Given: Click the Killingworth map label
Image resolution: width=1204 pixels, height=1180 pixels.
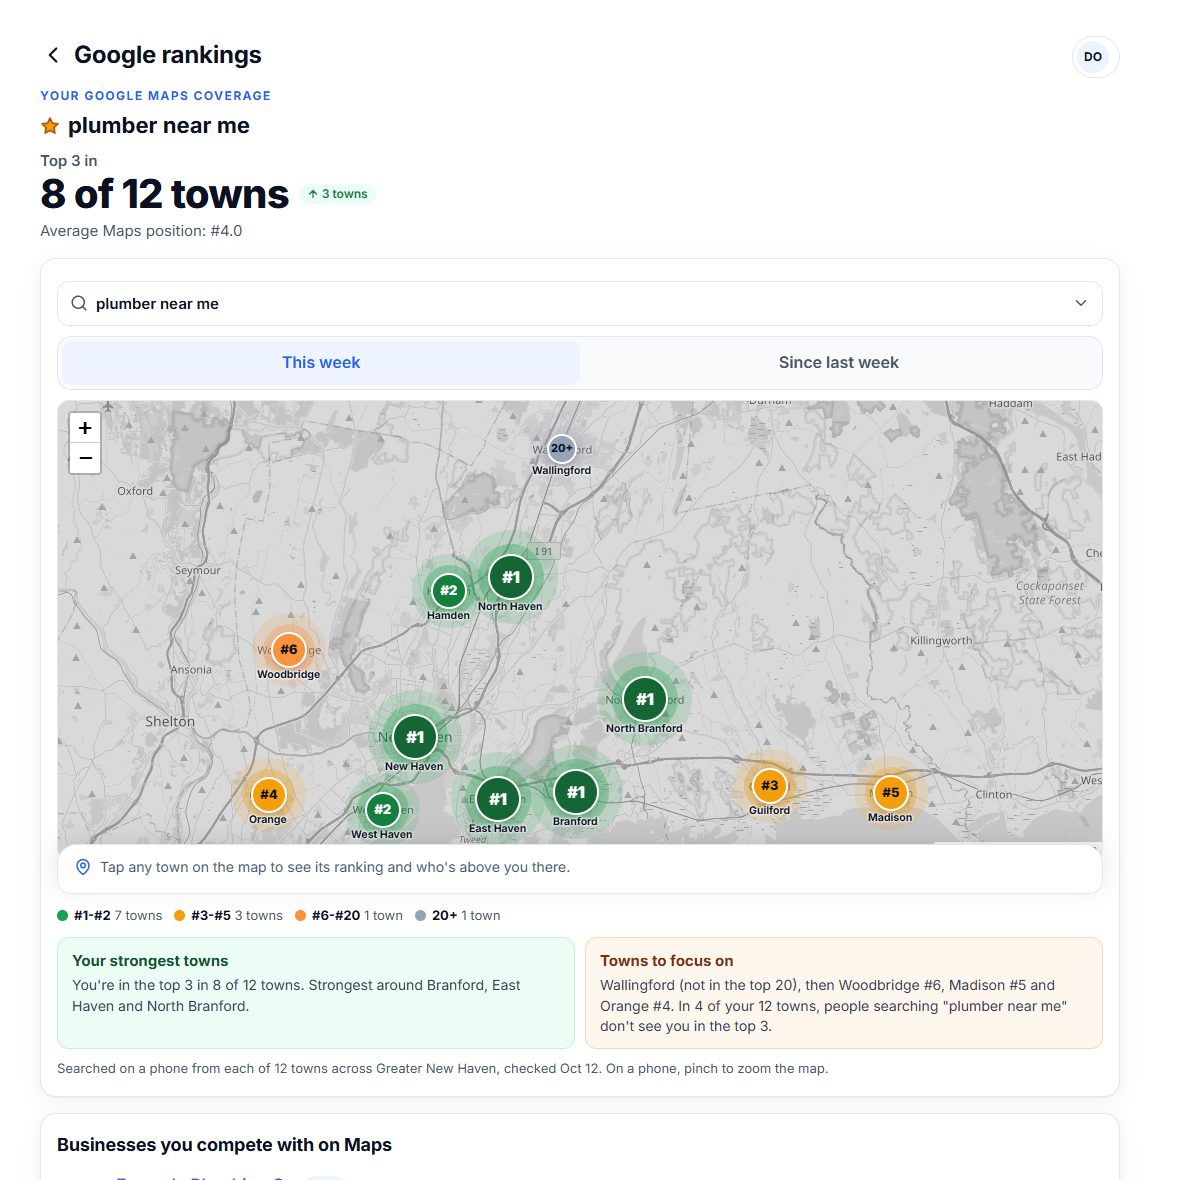Looking at the screenshot, I should click(x=941, y=640).
